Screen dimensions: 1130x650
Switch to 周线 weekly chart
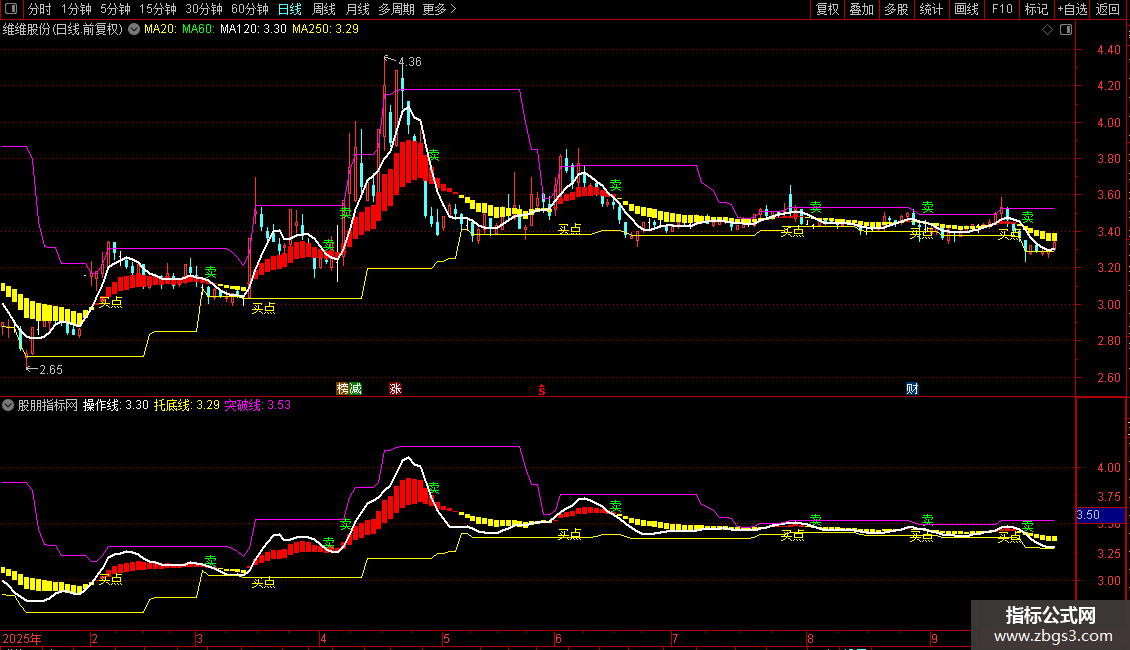(x=324, y=9)
